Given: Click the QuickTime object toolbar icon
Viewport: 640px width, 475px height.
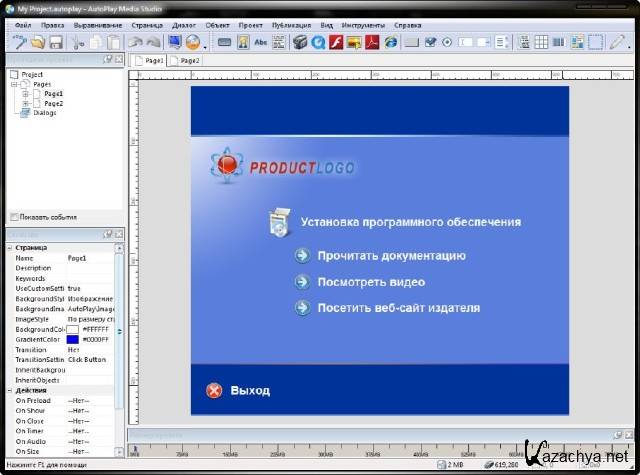Looking at the screenshot, I should pos(318,42).
